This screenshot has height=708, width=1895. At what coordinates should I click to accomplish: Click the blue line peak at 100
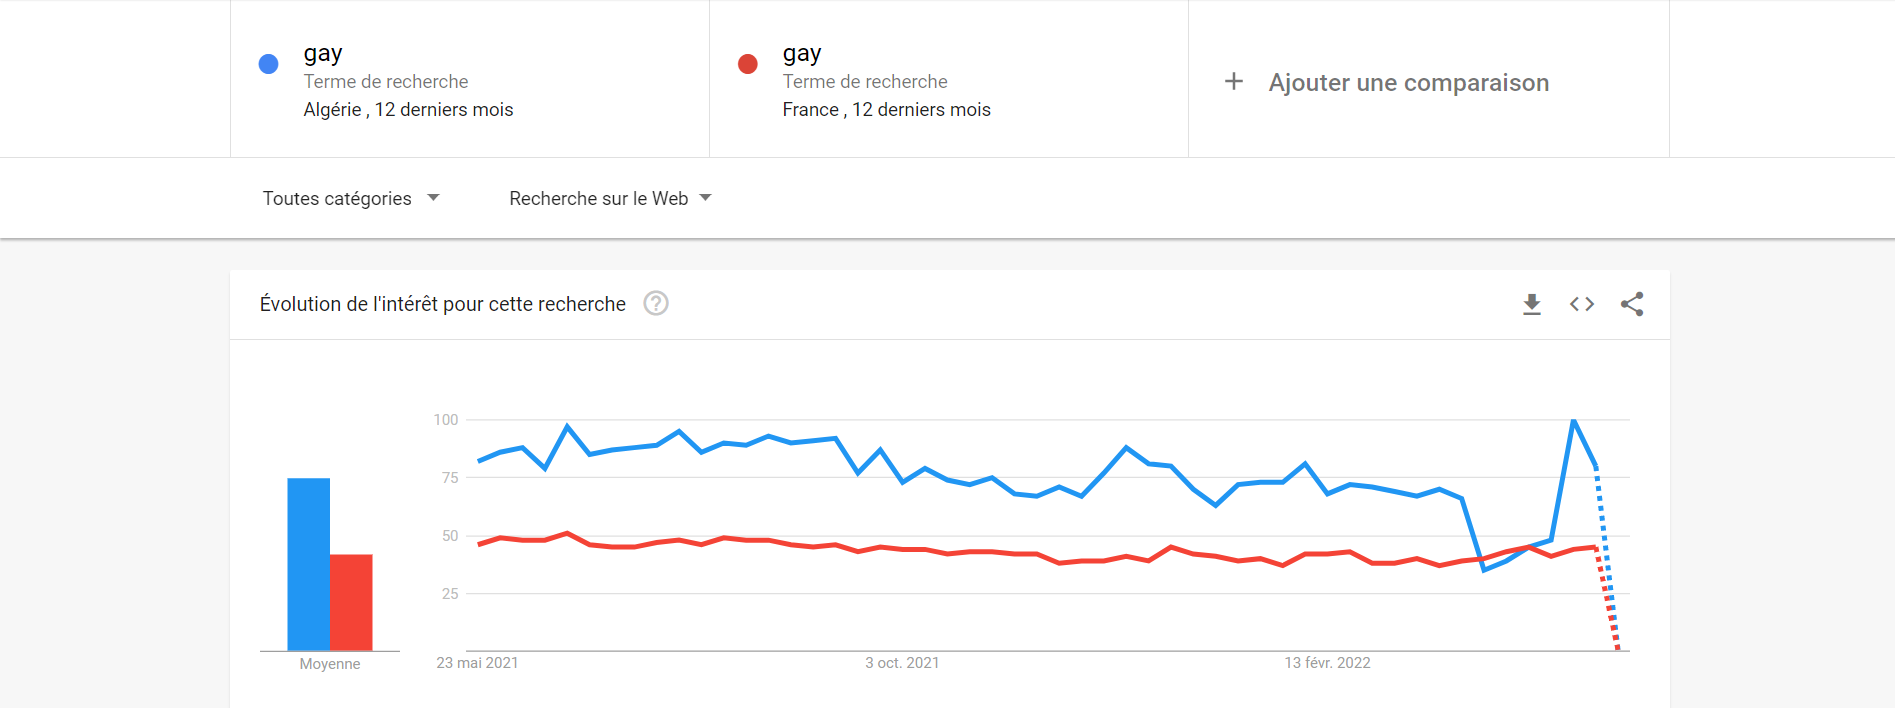pyautogui.click(x=1573, y=421)
